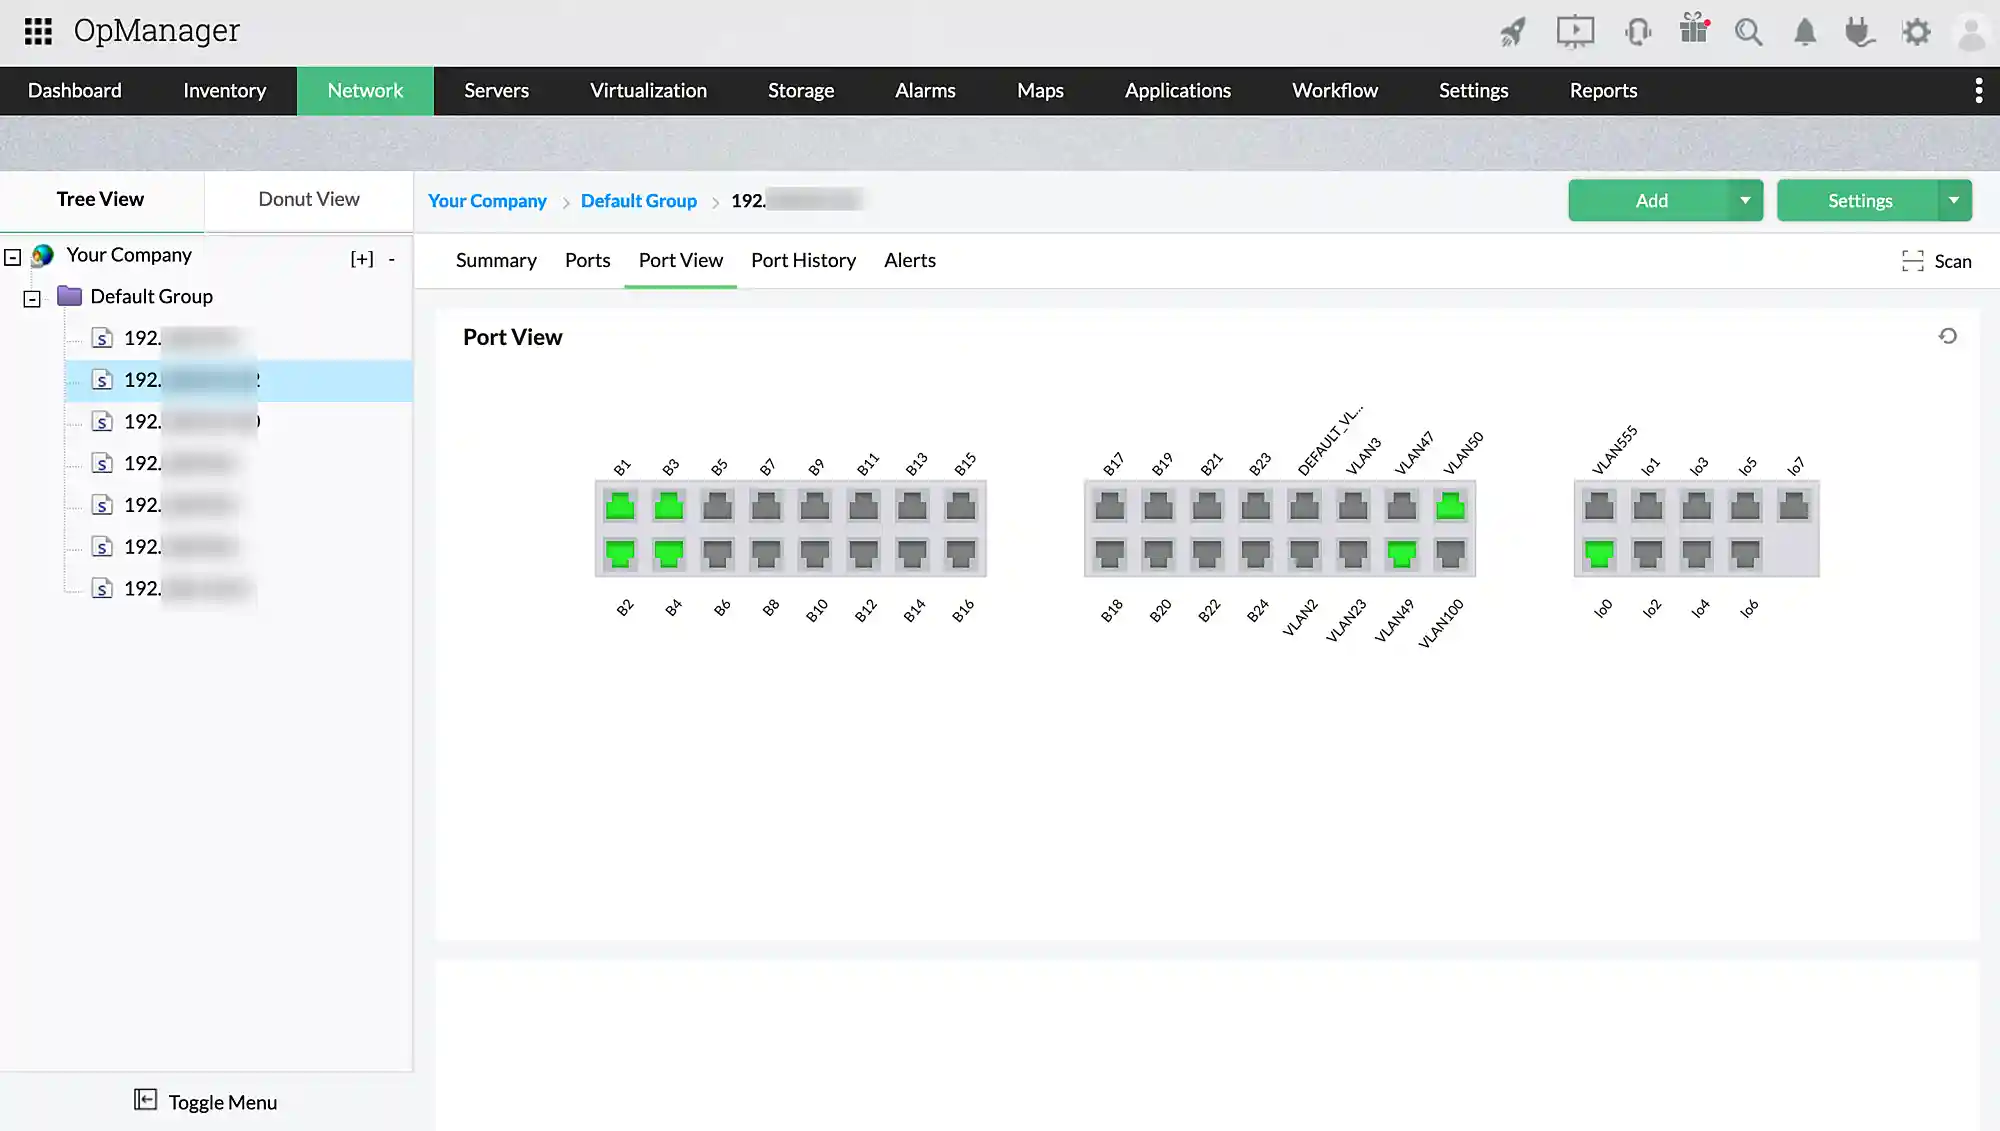Click the rocket quick-start icon
The image size is (2000, 1131).
coord(1513,32)
